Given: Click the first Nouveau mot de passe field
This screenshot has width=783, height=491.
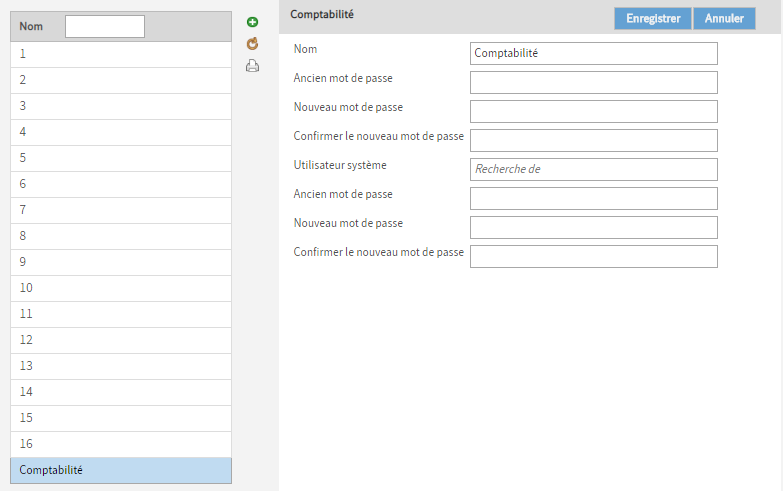Looking at the screenshot, I should pyautogui.click(x=594, y=111).
